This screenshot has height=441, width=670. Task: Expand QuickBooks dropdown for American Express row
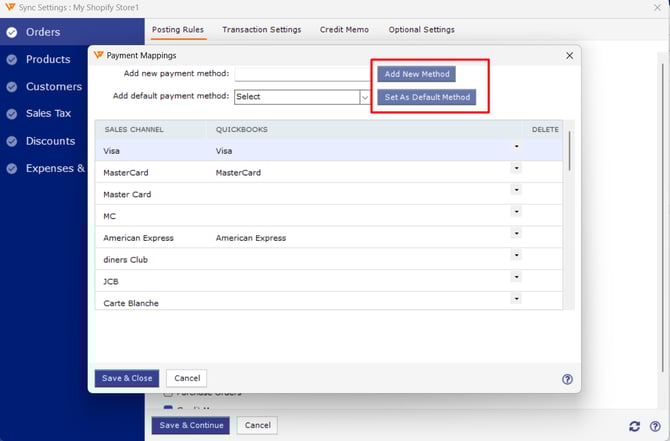tap(517, 233)
